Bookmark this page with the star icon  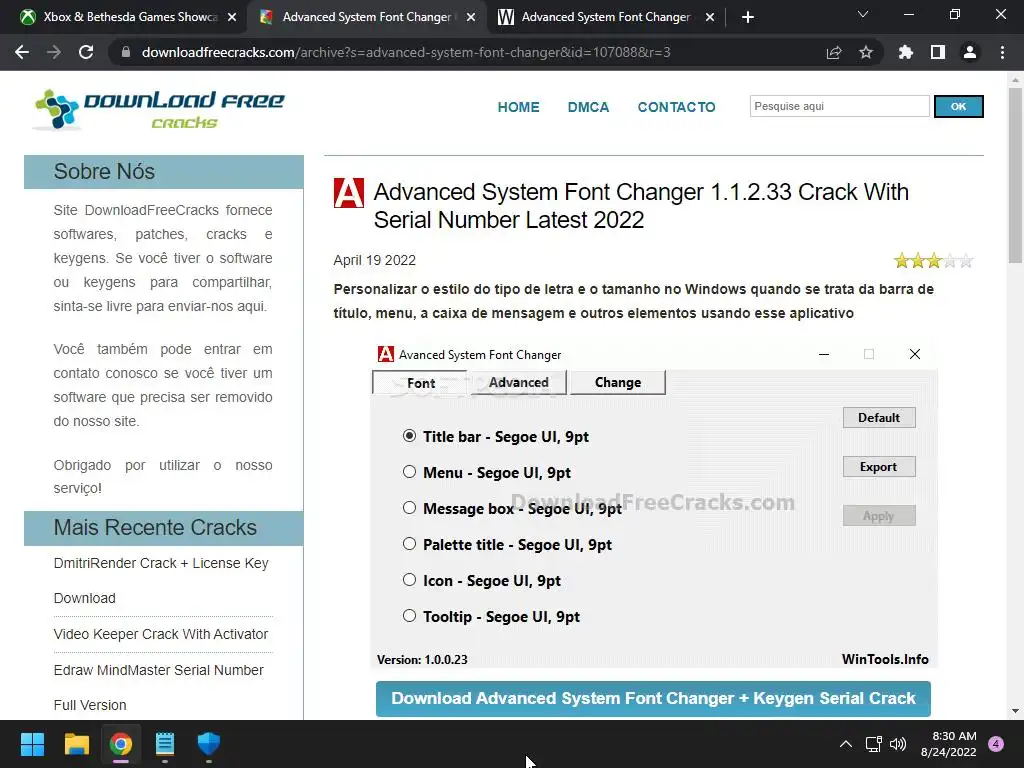pos(866,52)
